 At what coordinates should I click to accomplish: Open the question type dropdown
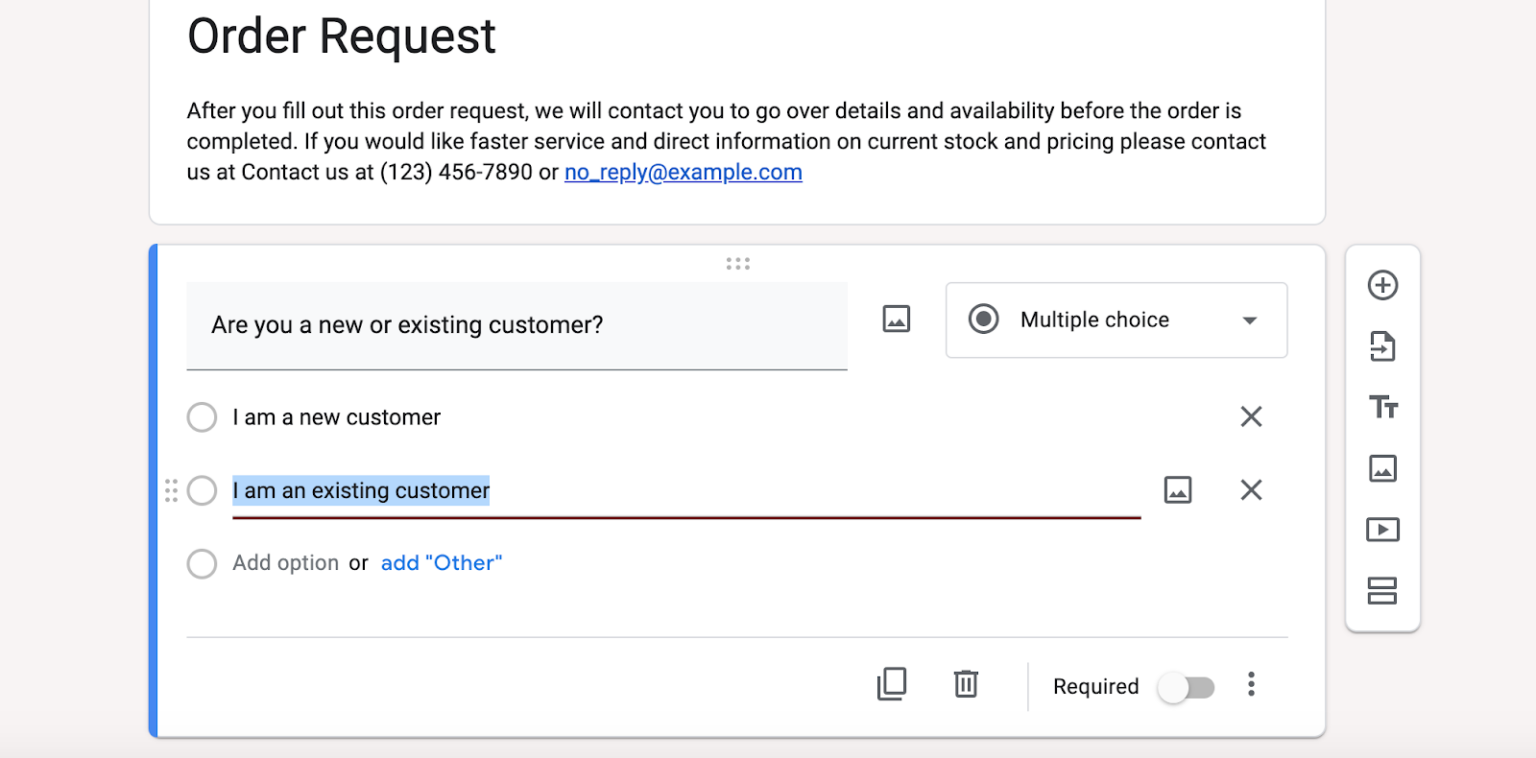click(x=1116, y=319)
